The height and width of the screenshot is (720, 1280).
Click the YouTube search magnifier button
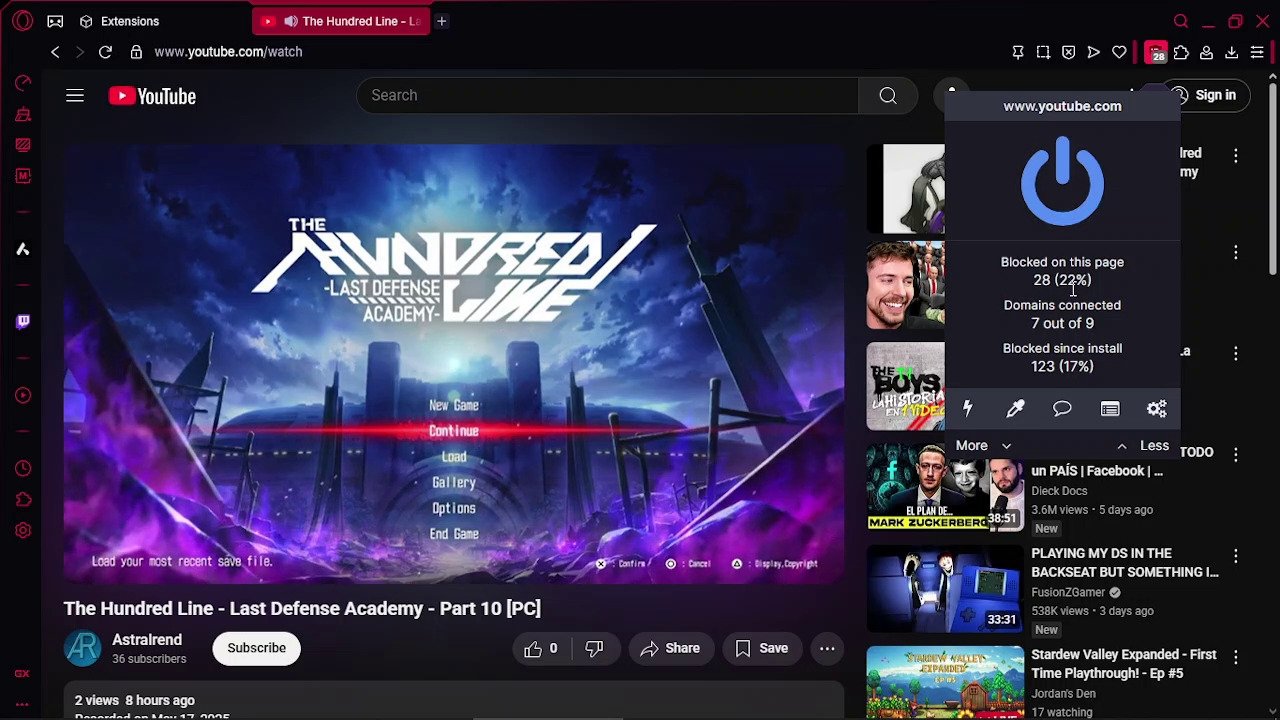(888, 95)
